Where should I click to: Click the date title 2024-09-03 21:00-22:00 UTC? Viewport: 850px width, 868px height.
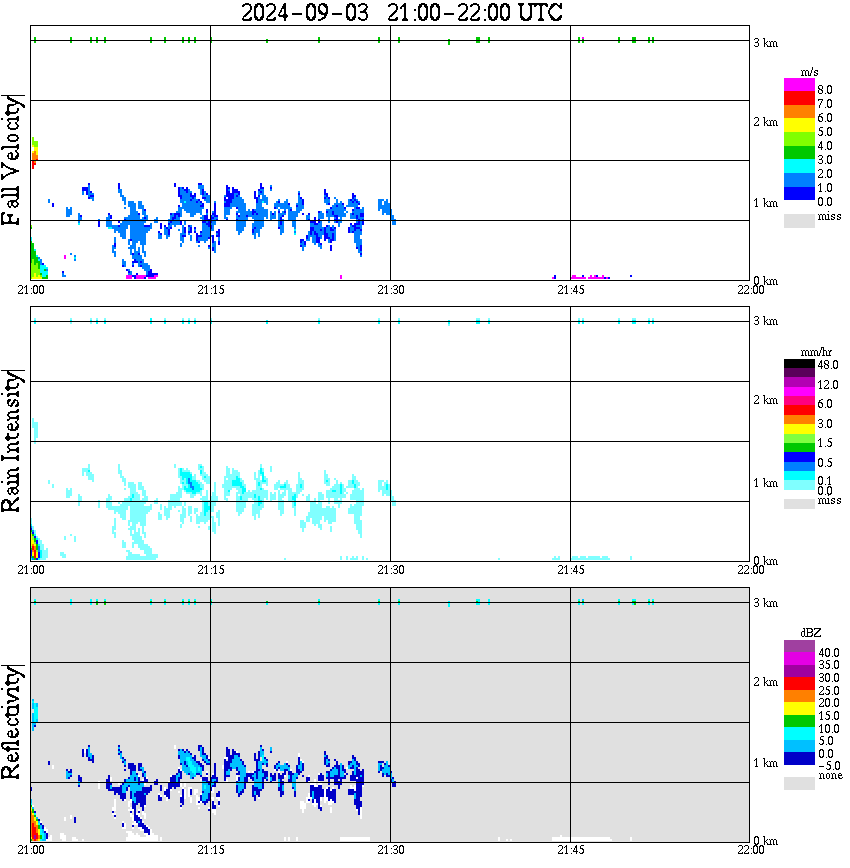401,12
